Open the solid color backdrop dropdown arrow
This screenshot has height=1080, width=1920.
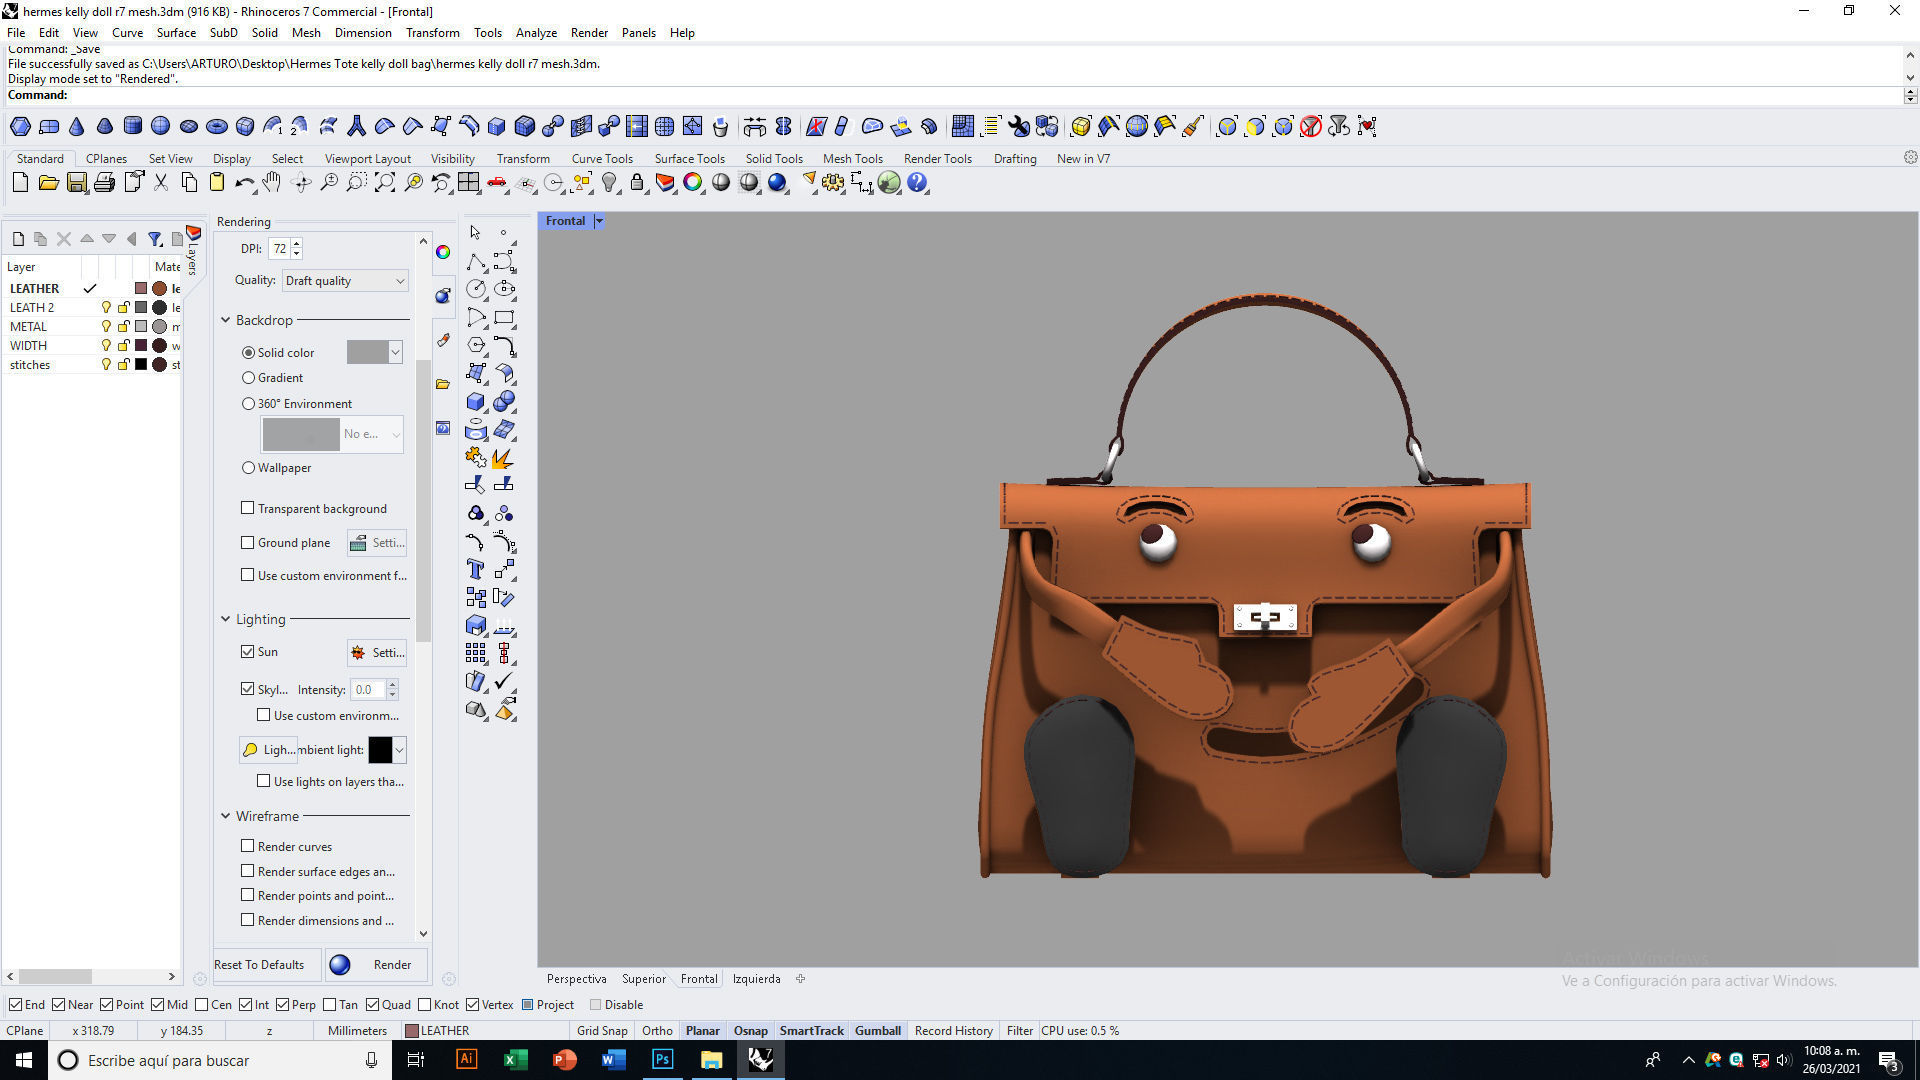coord(396,352)
